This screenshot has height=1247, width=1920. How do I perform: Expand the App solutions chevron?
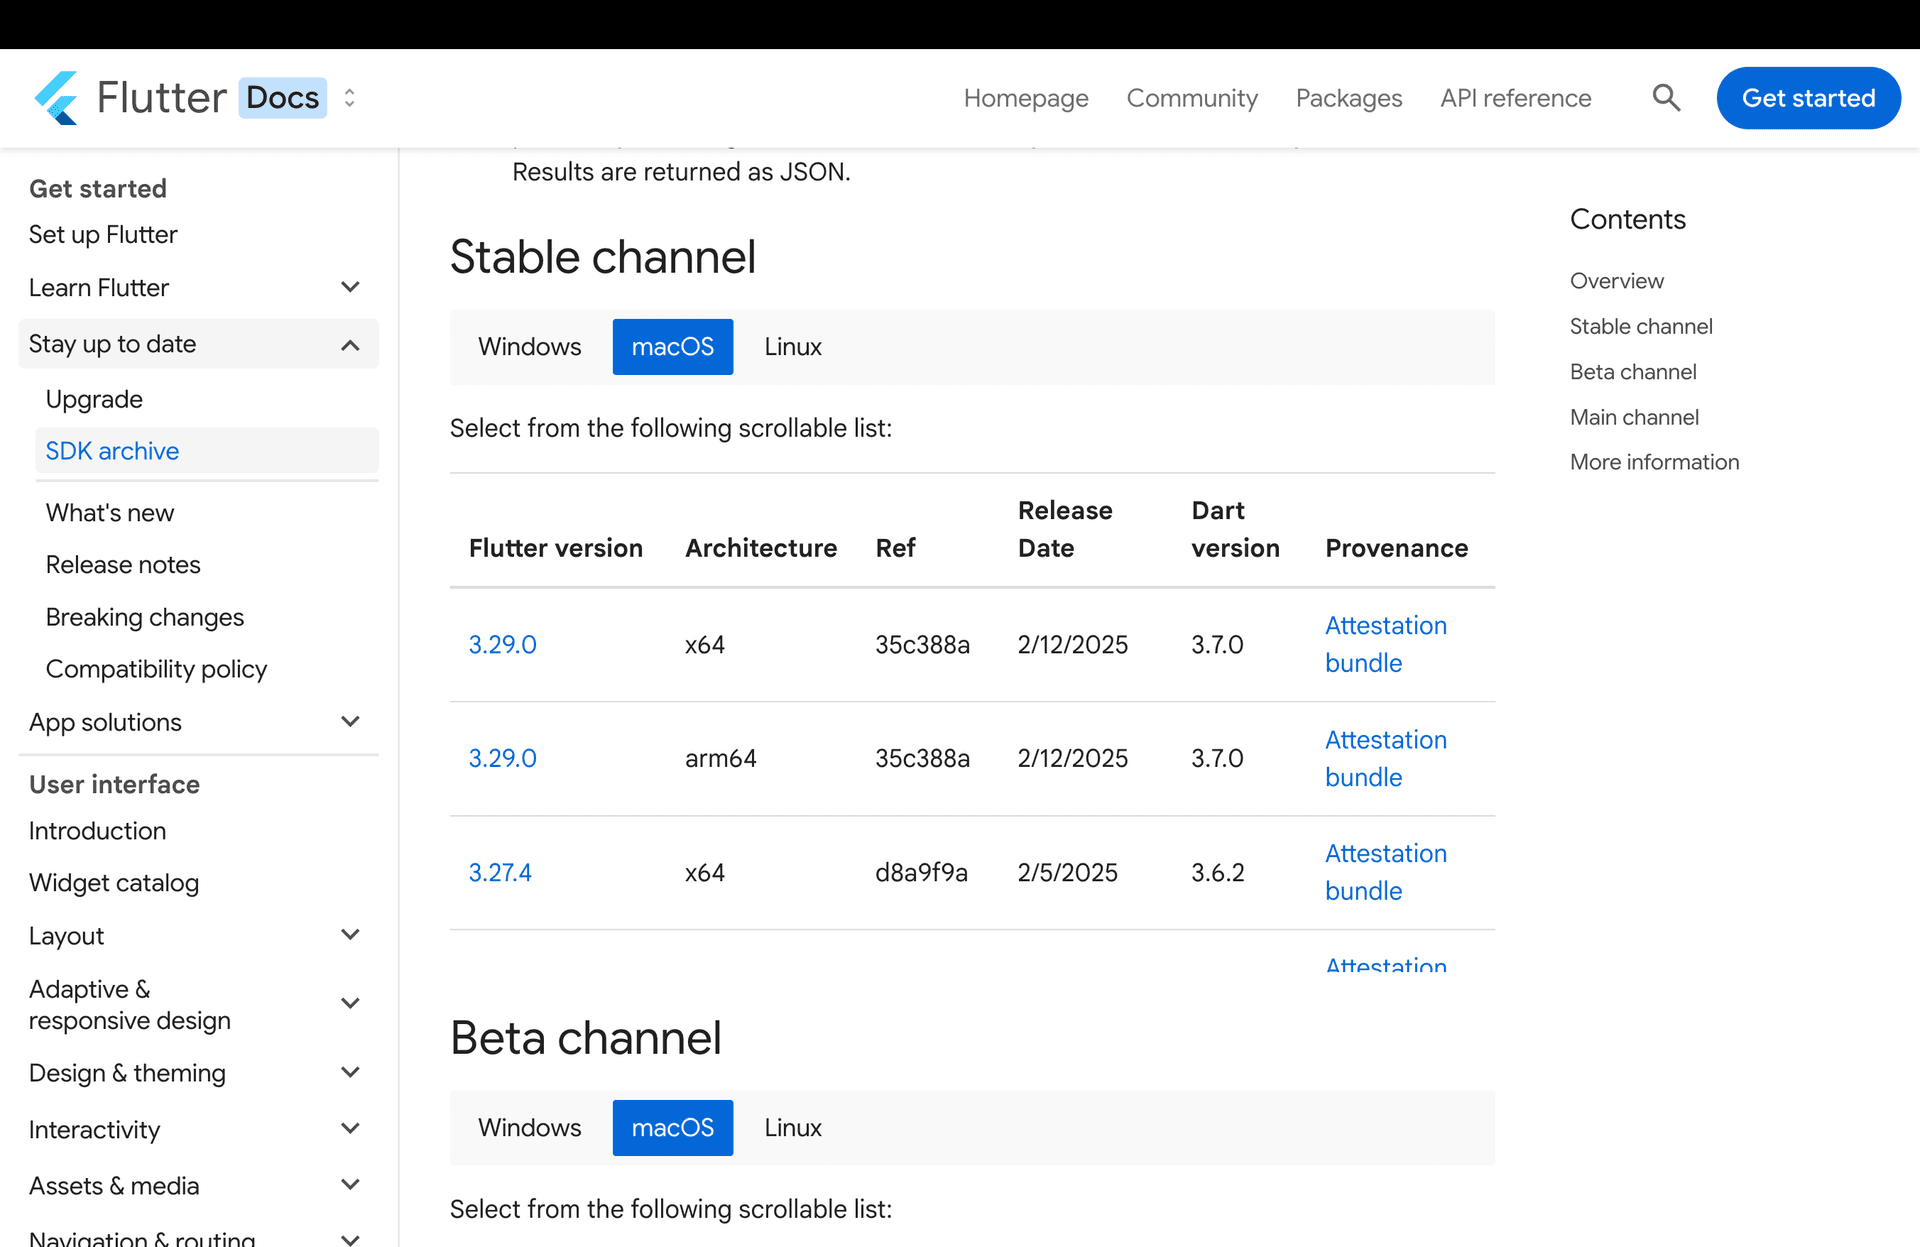tap(350, 722)
